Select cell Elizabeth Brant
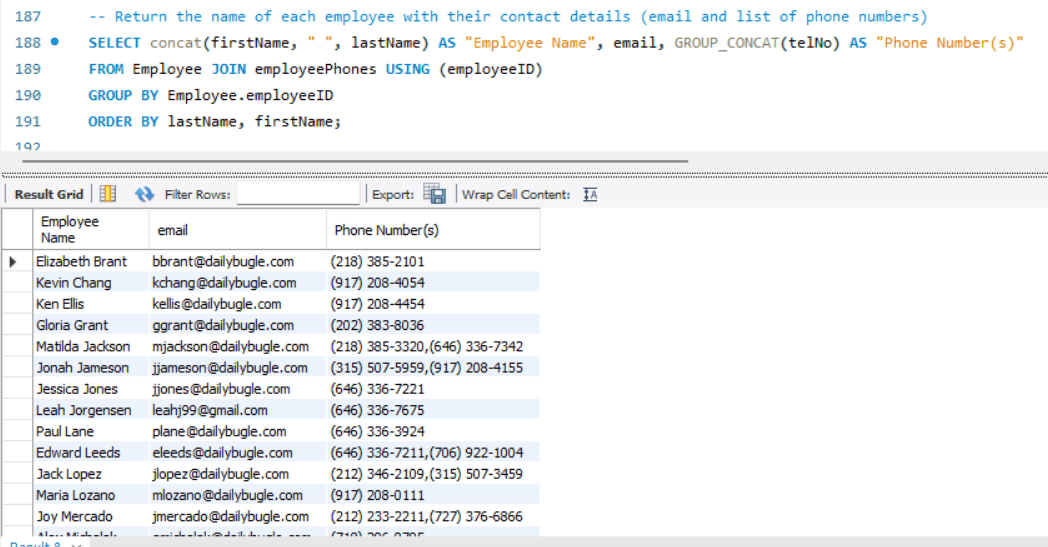This screenshot has width=1048, height=547. click(91, 261)
